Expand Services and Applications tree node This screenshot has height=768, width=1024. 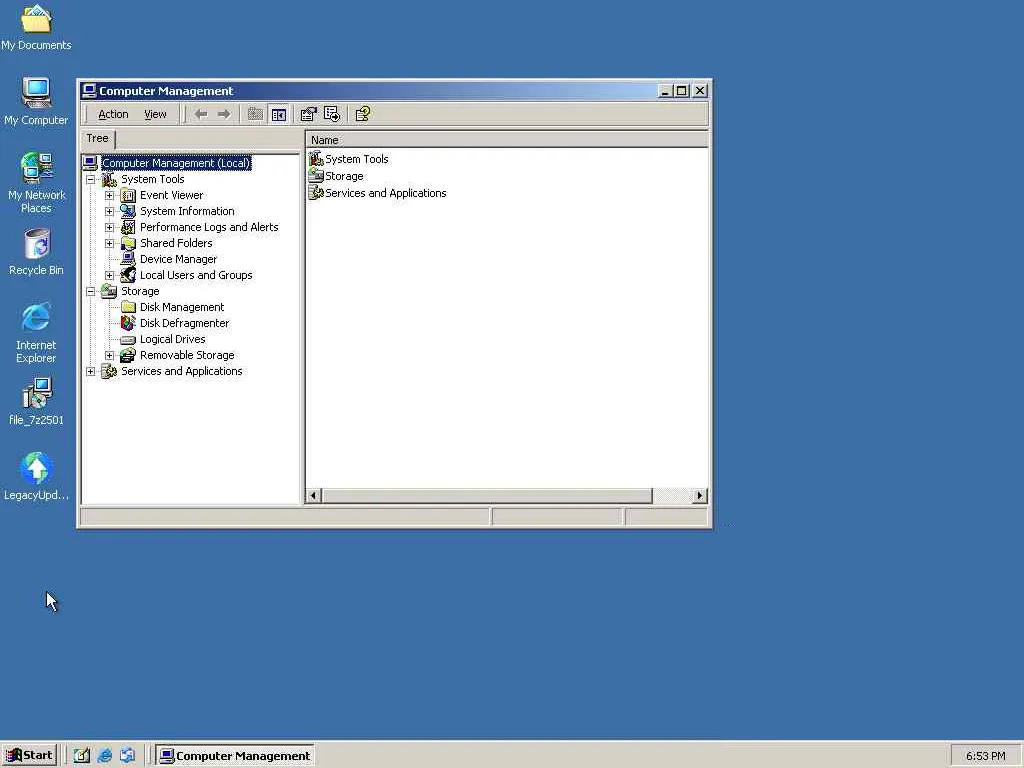pos(91,372)
